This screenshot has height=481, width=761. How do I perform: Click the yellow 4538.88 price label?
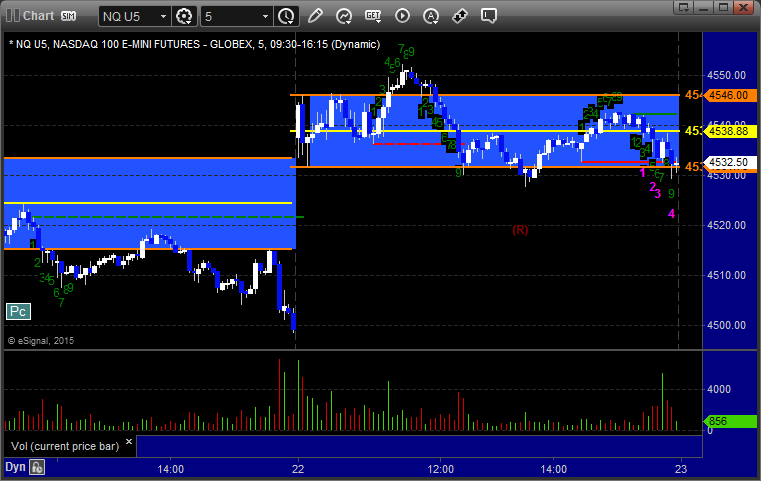click(729, 131)
